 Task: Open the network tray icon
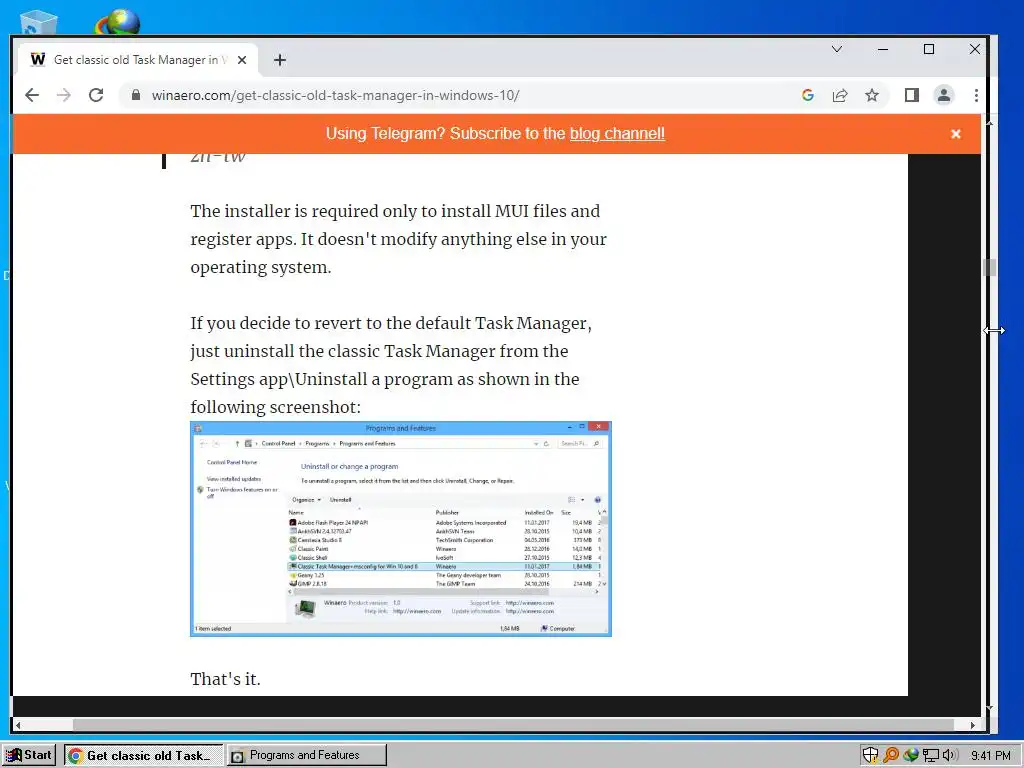930,756
